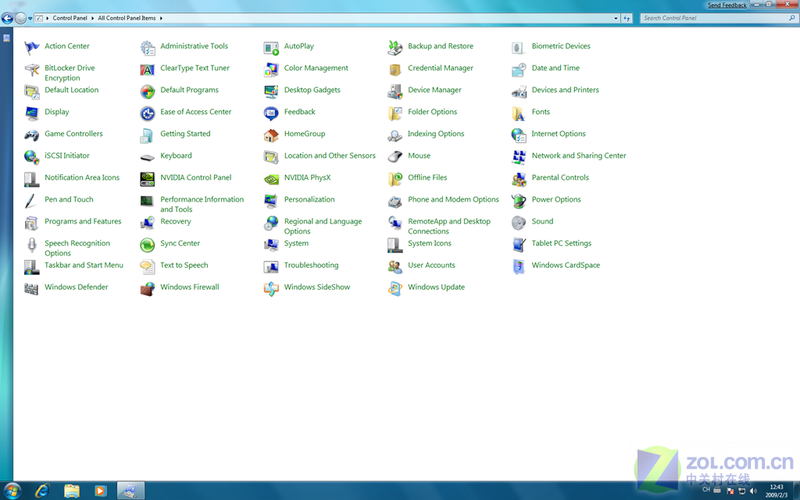Click the Internet Options link
This screenshot has height=500, width=800.
click(559, 134)
